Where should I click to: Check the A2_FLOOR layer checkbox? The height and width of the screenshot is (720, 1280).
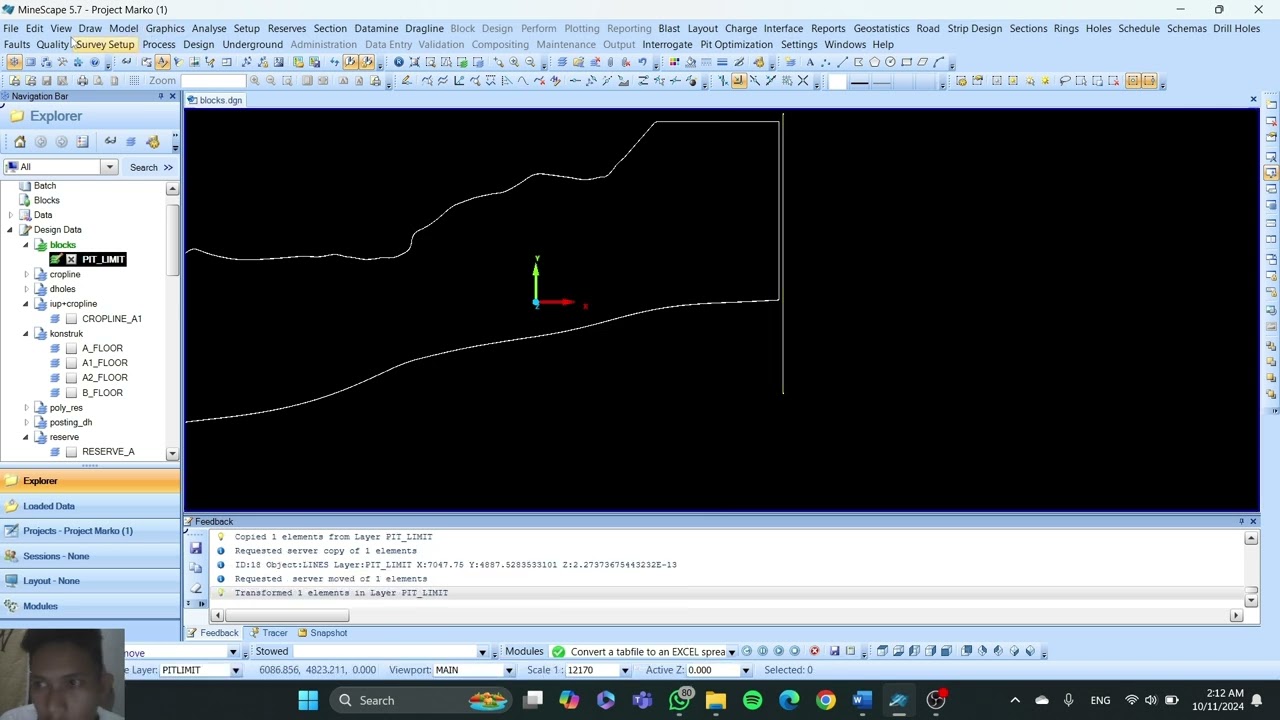(x=71, y=378)
